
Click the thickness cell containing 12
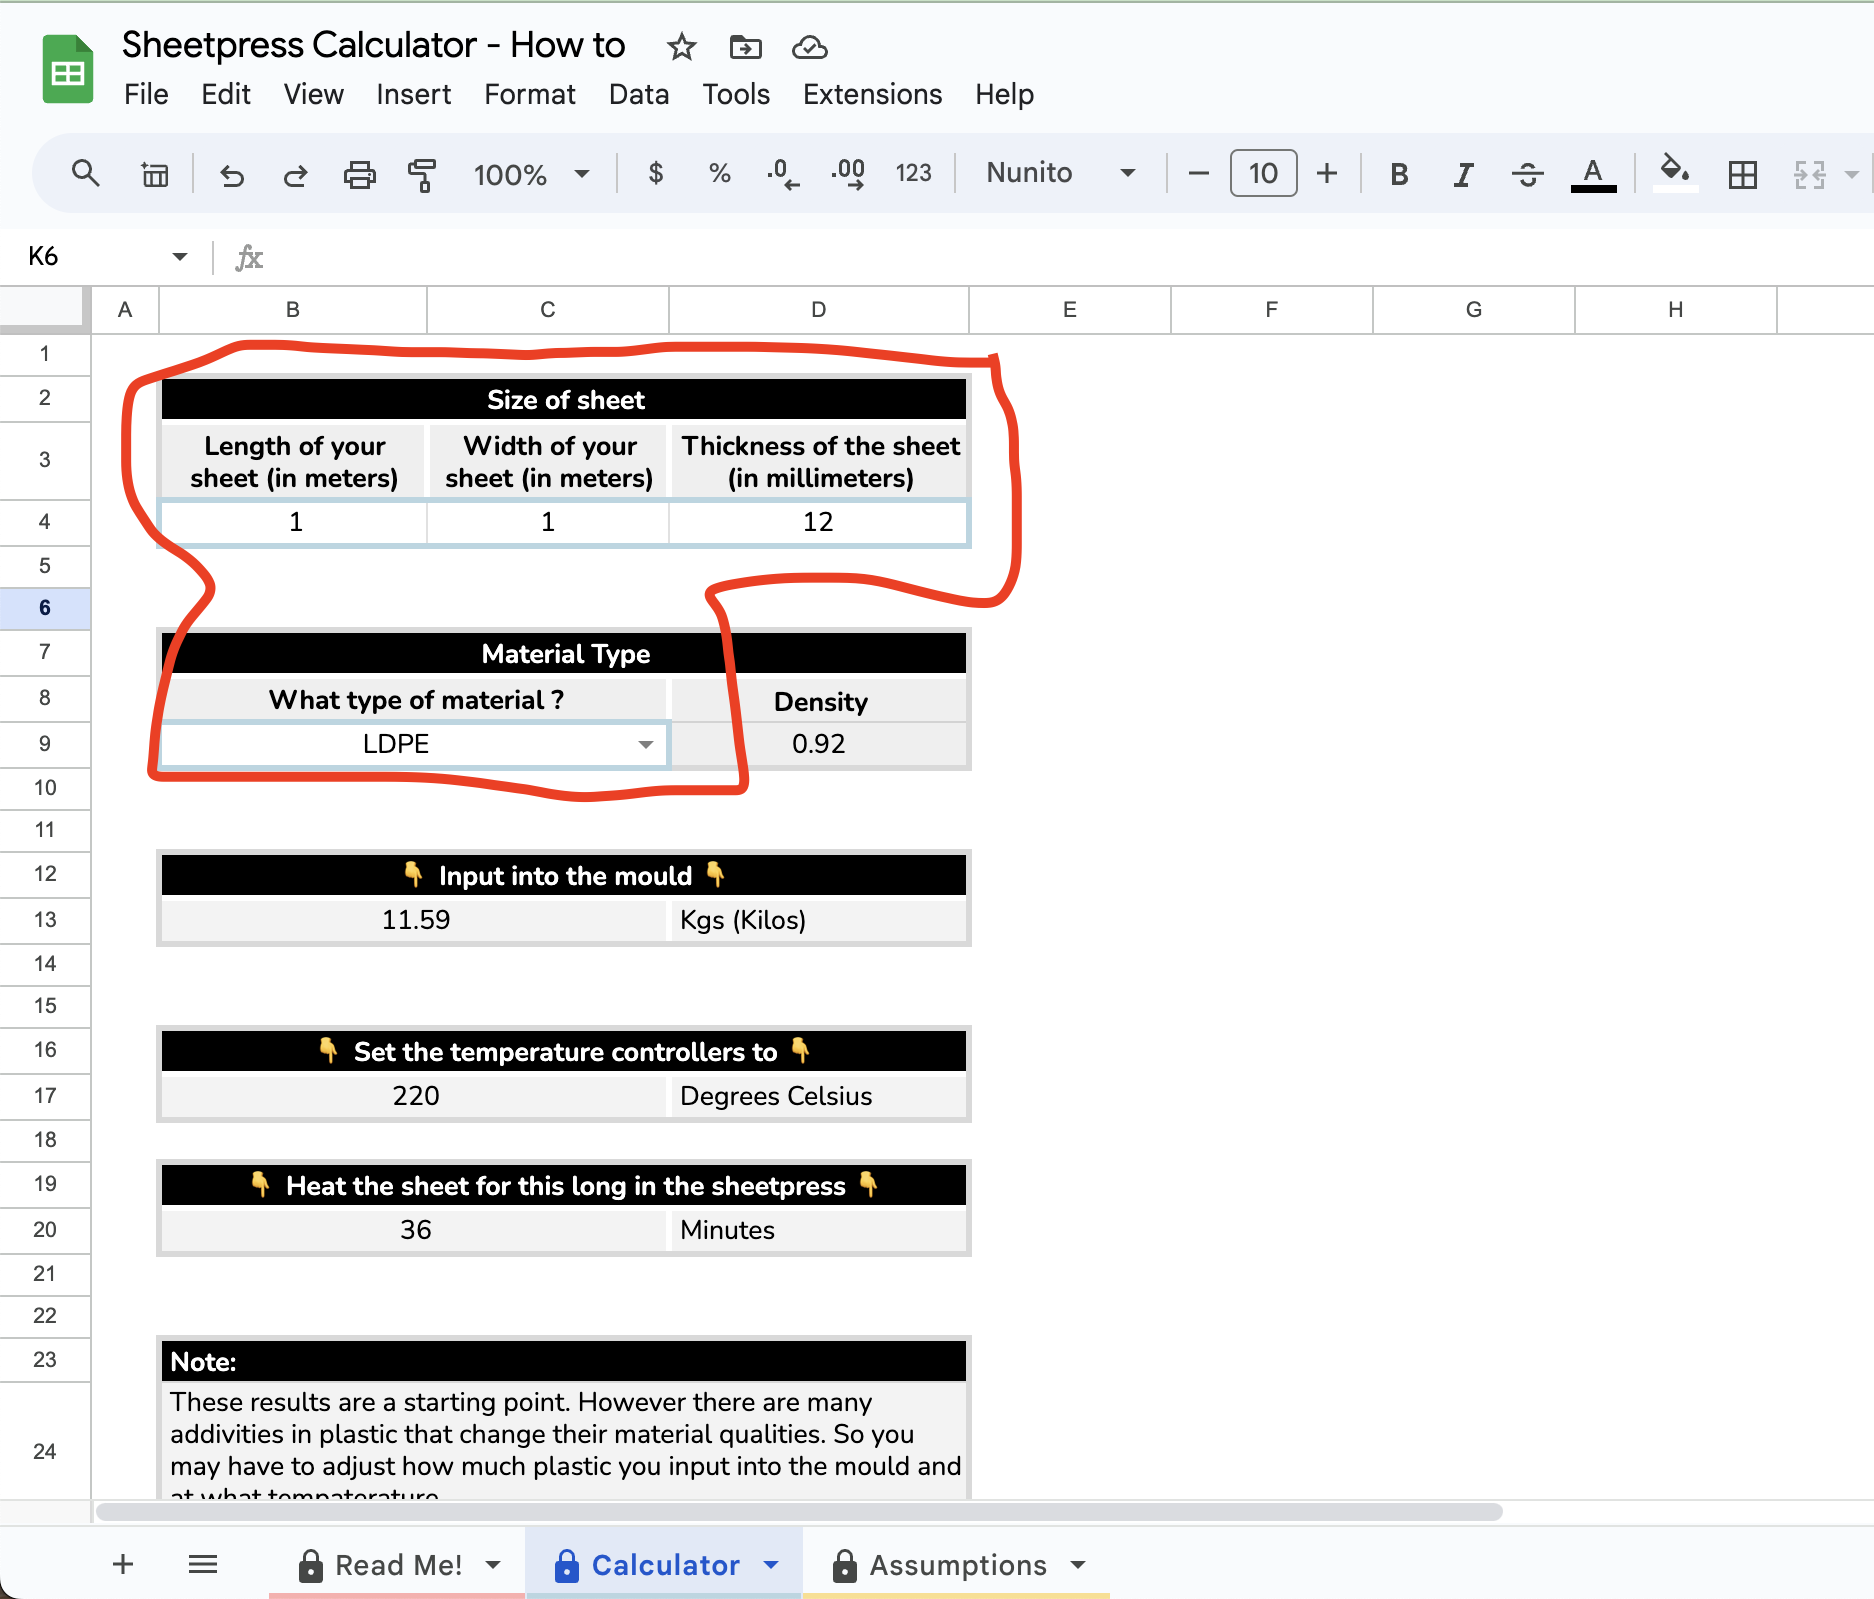point(818,522)
